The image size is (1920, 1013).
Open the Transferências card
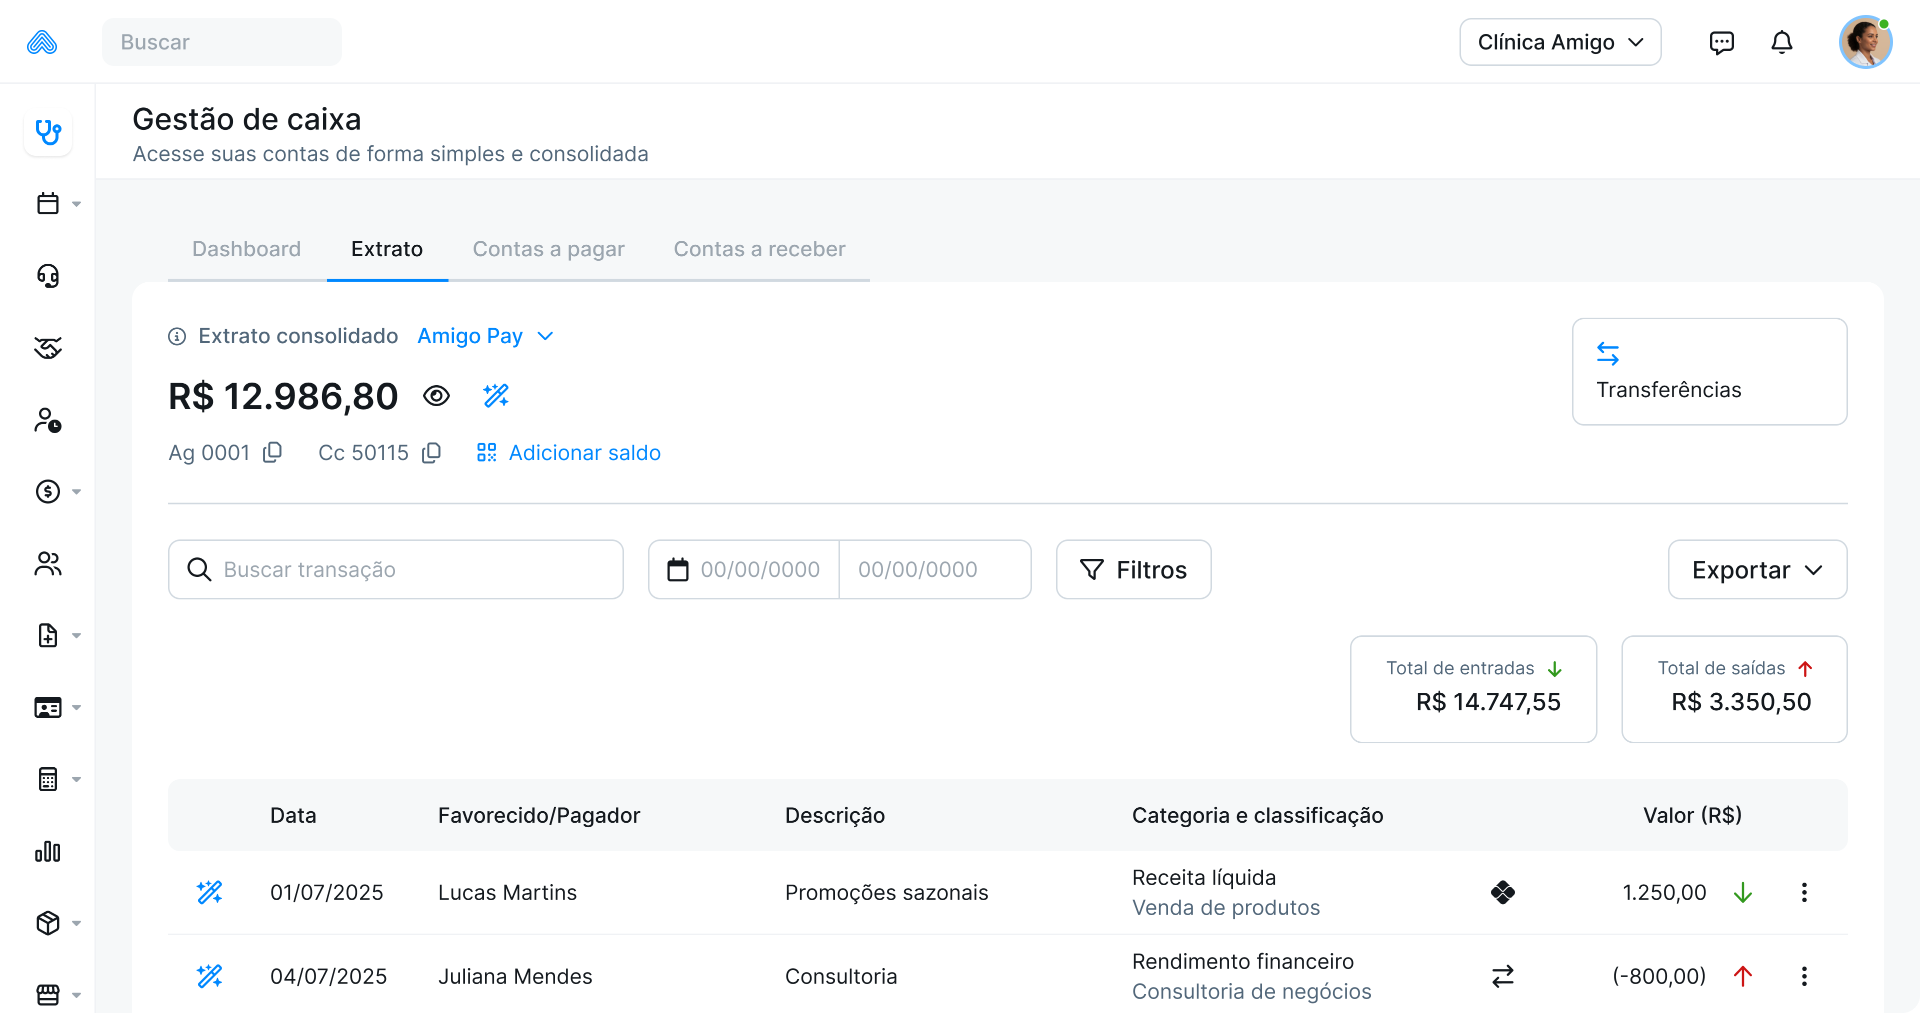(1709, 371)
